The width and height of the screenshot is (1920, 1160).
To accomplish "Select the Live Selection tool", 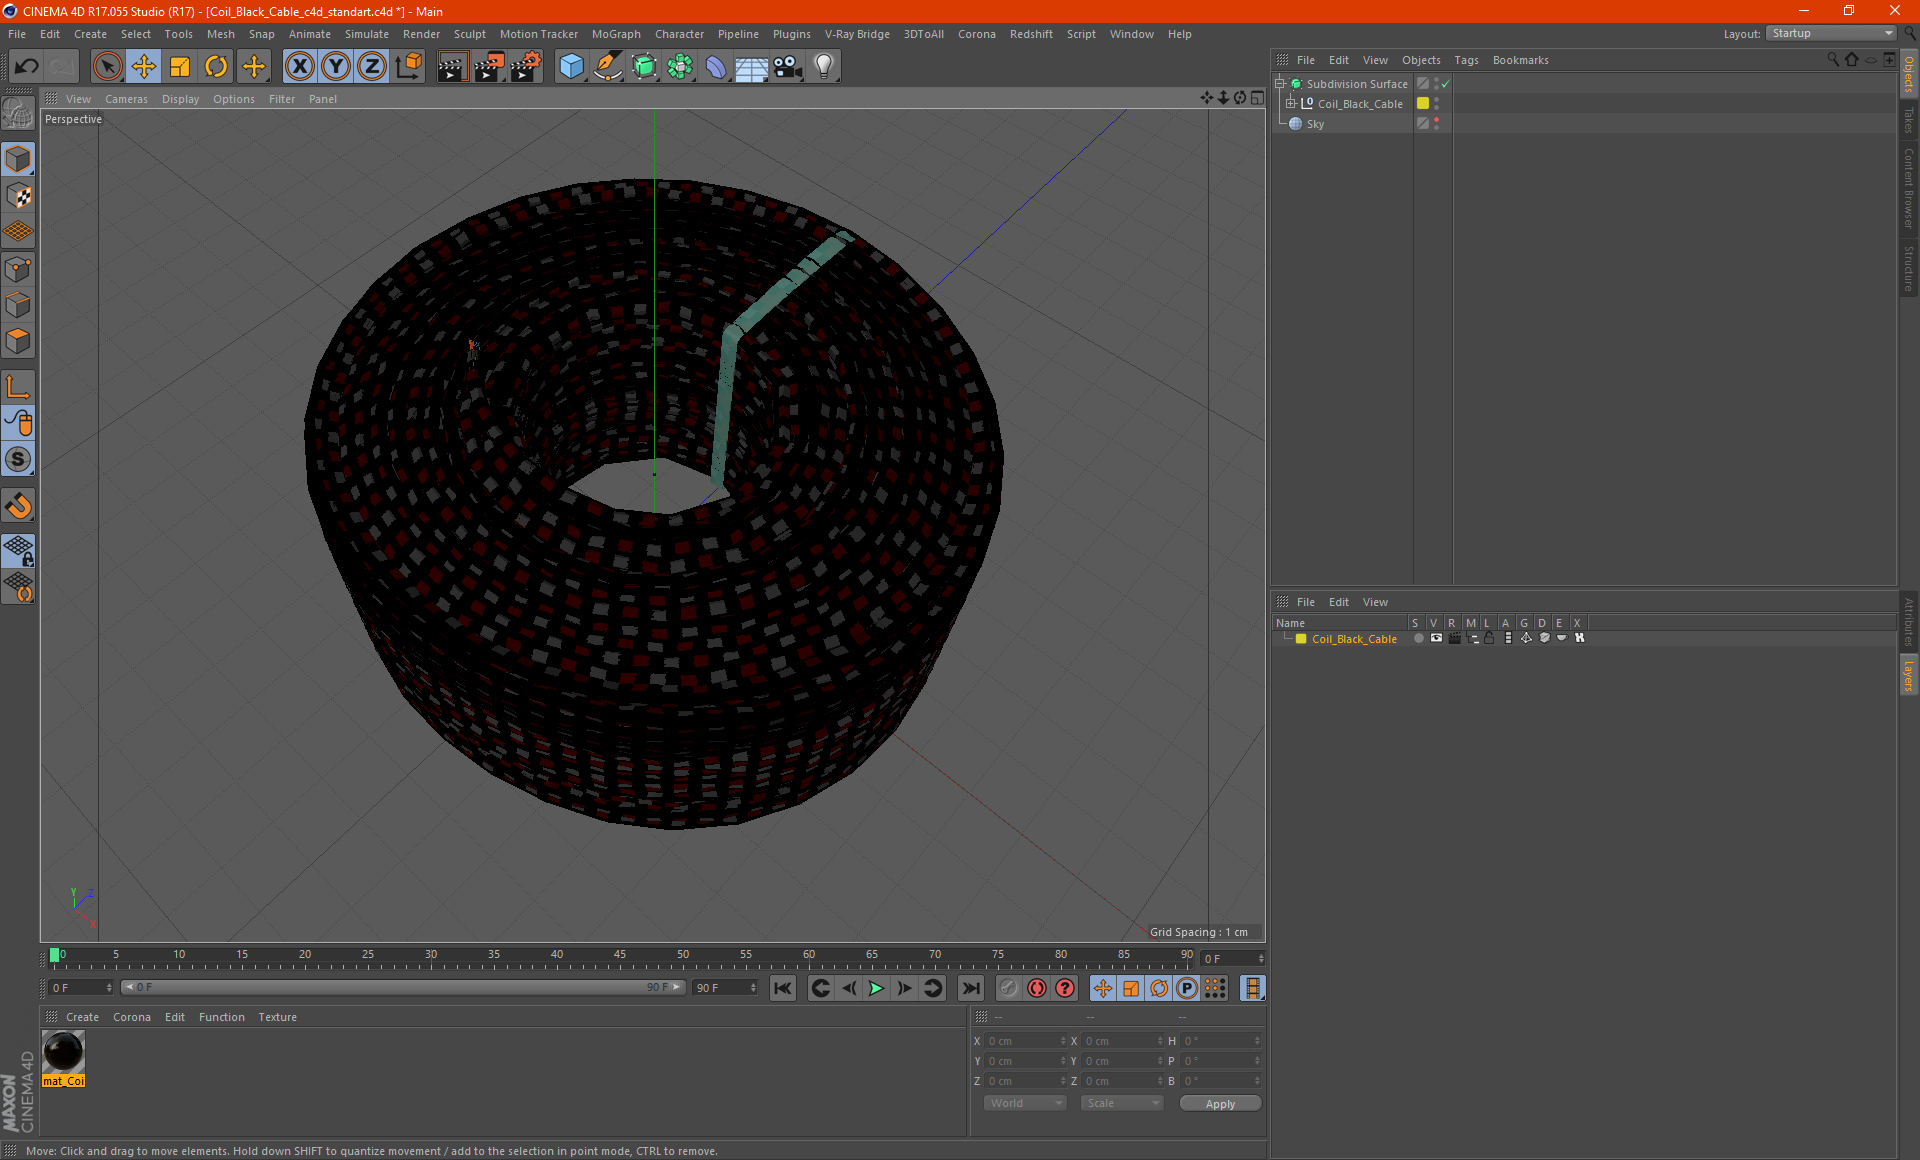I will pyautogui.click(x=107, y=67).
